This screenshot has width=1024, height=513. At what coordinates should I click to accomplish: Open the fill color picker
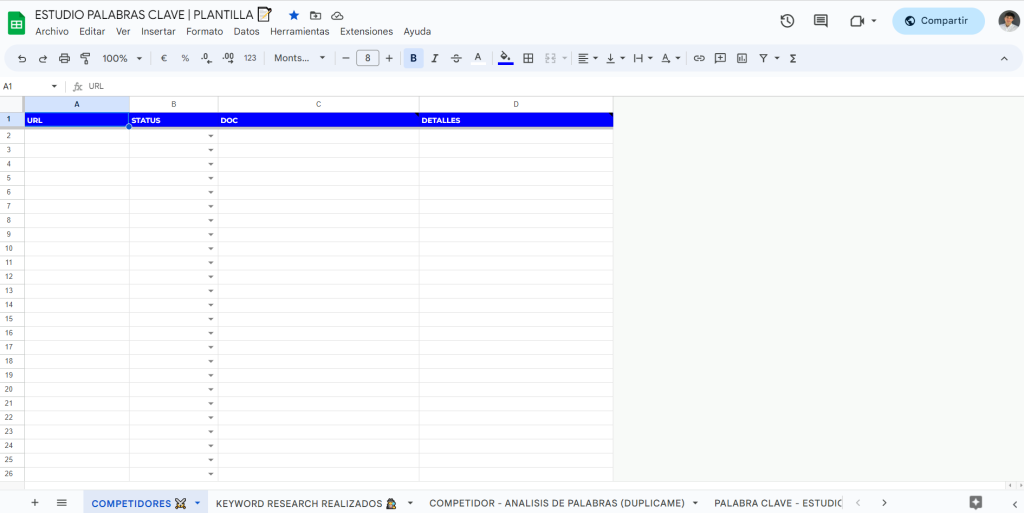(505, 58)
